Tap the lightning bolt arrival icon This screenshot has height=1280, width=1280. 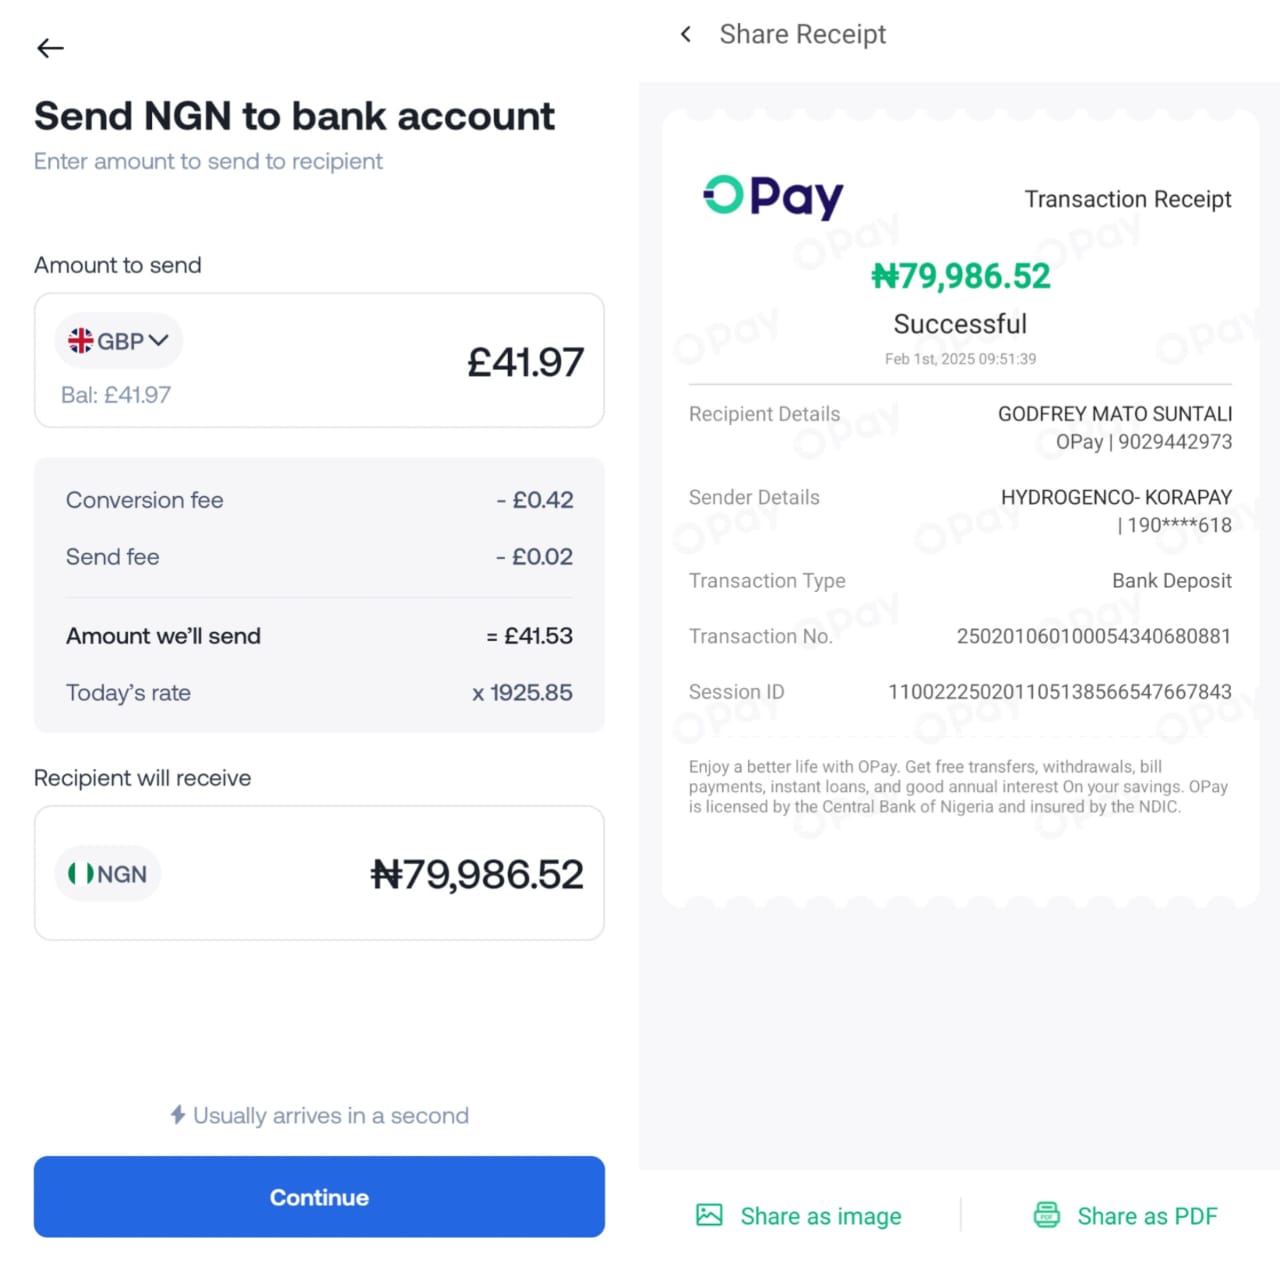(x=178, y=1115)
